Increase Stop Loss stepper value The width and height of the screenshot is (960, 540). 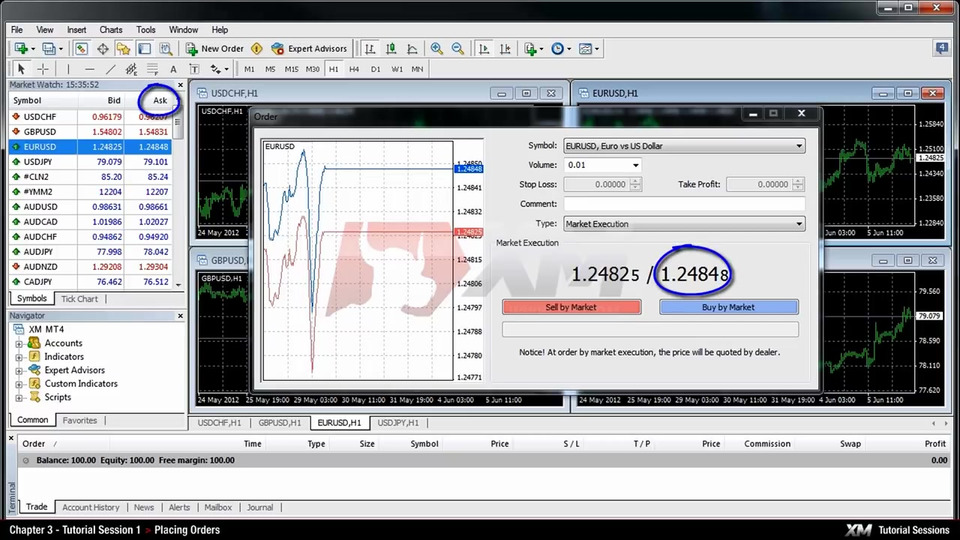(636, 181)
